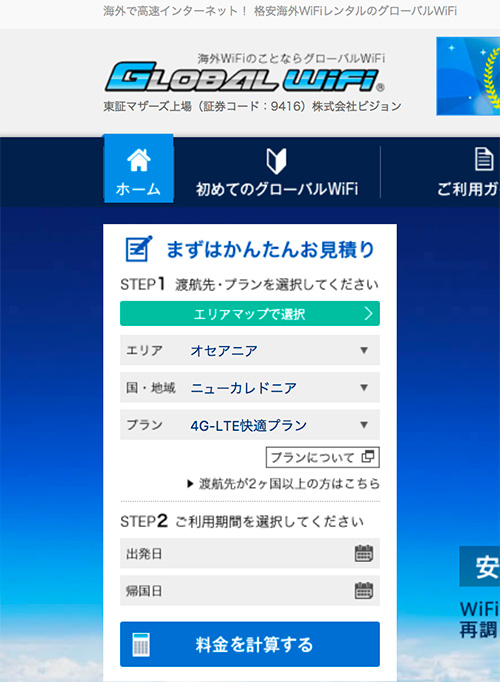Click the 帰国日 input field

250,591
